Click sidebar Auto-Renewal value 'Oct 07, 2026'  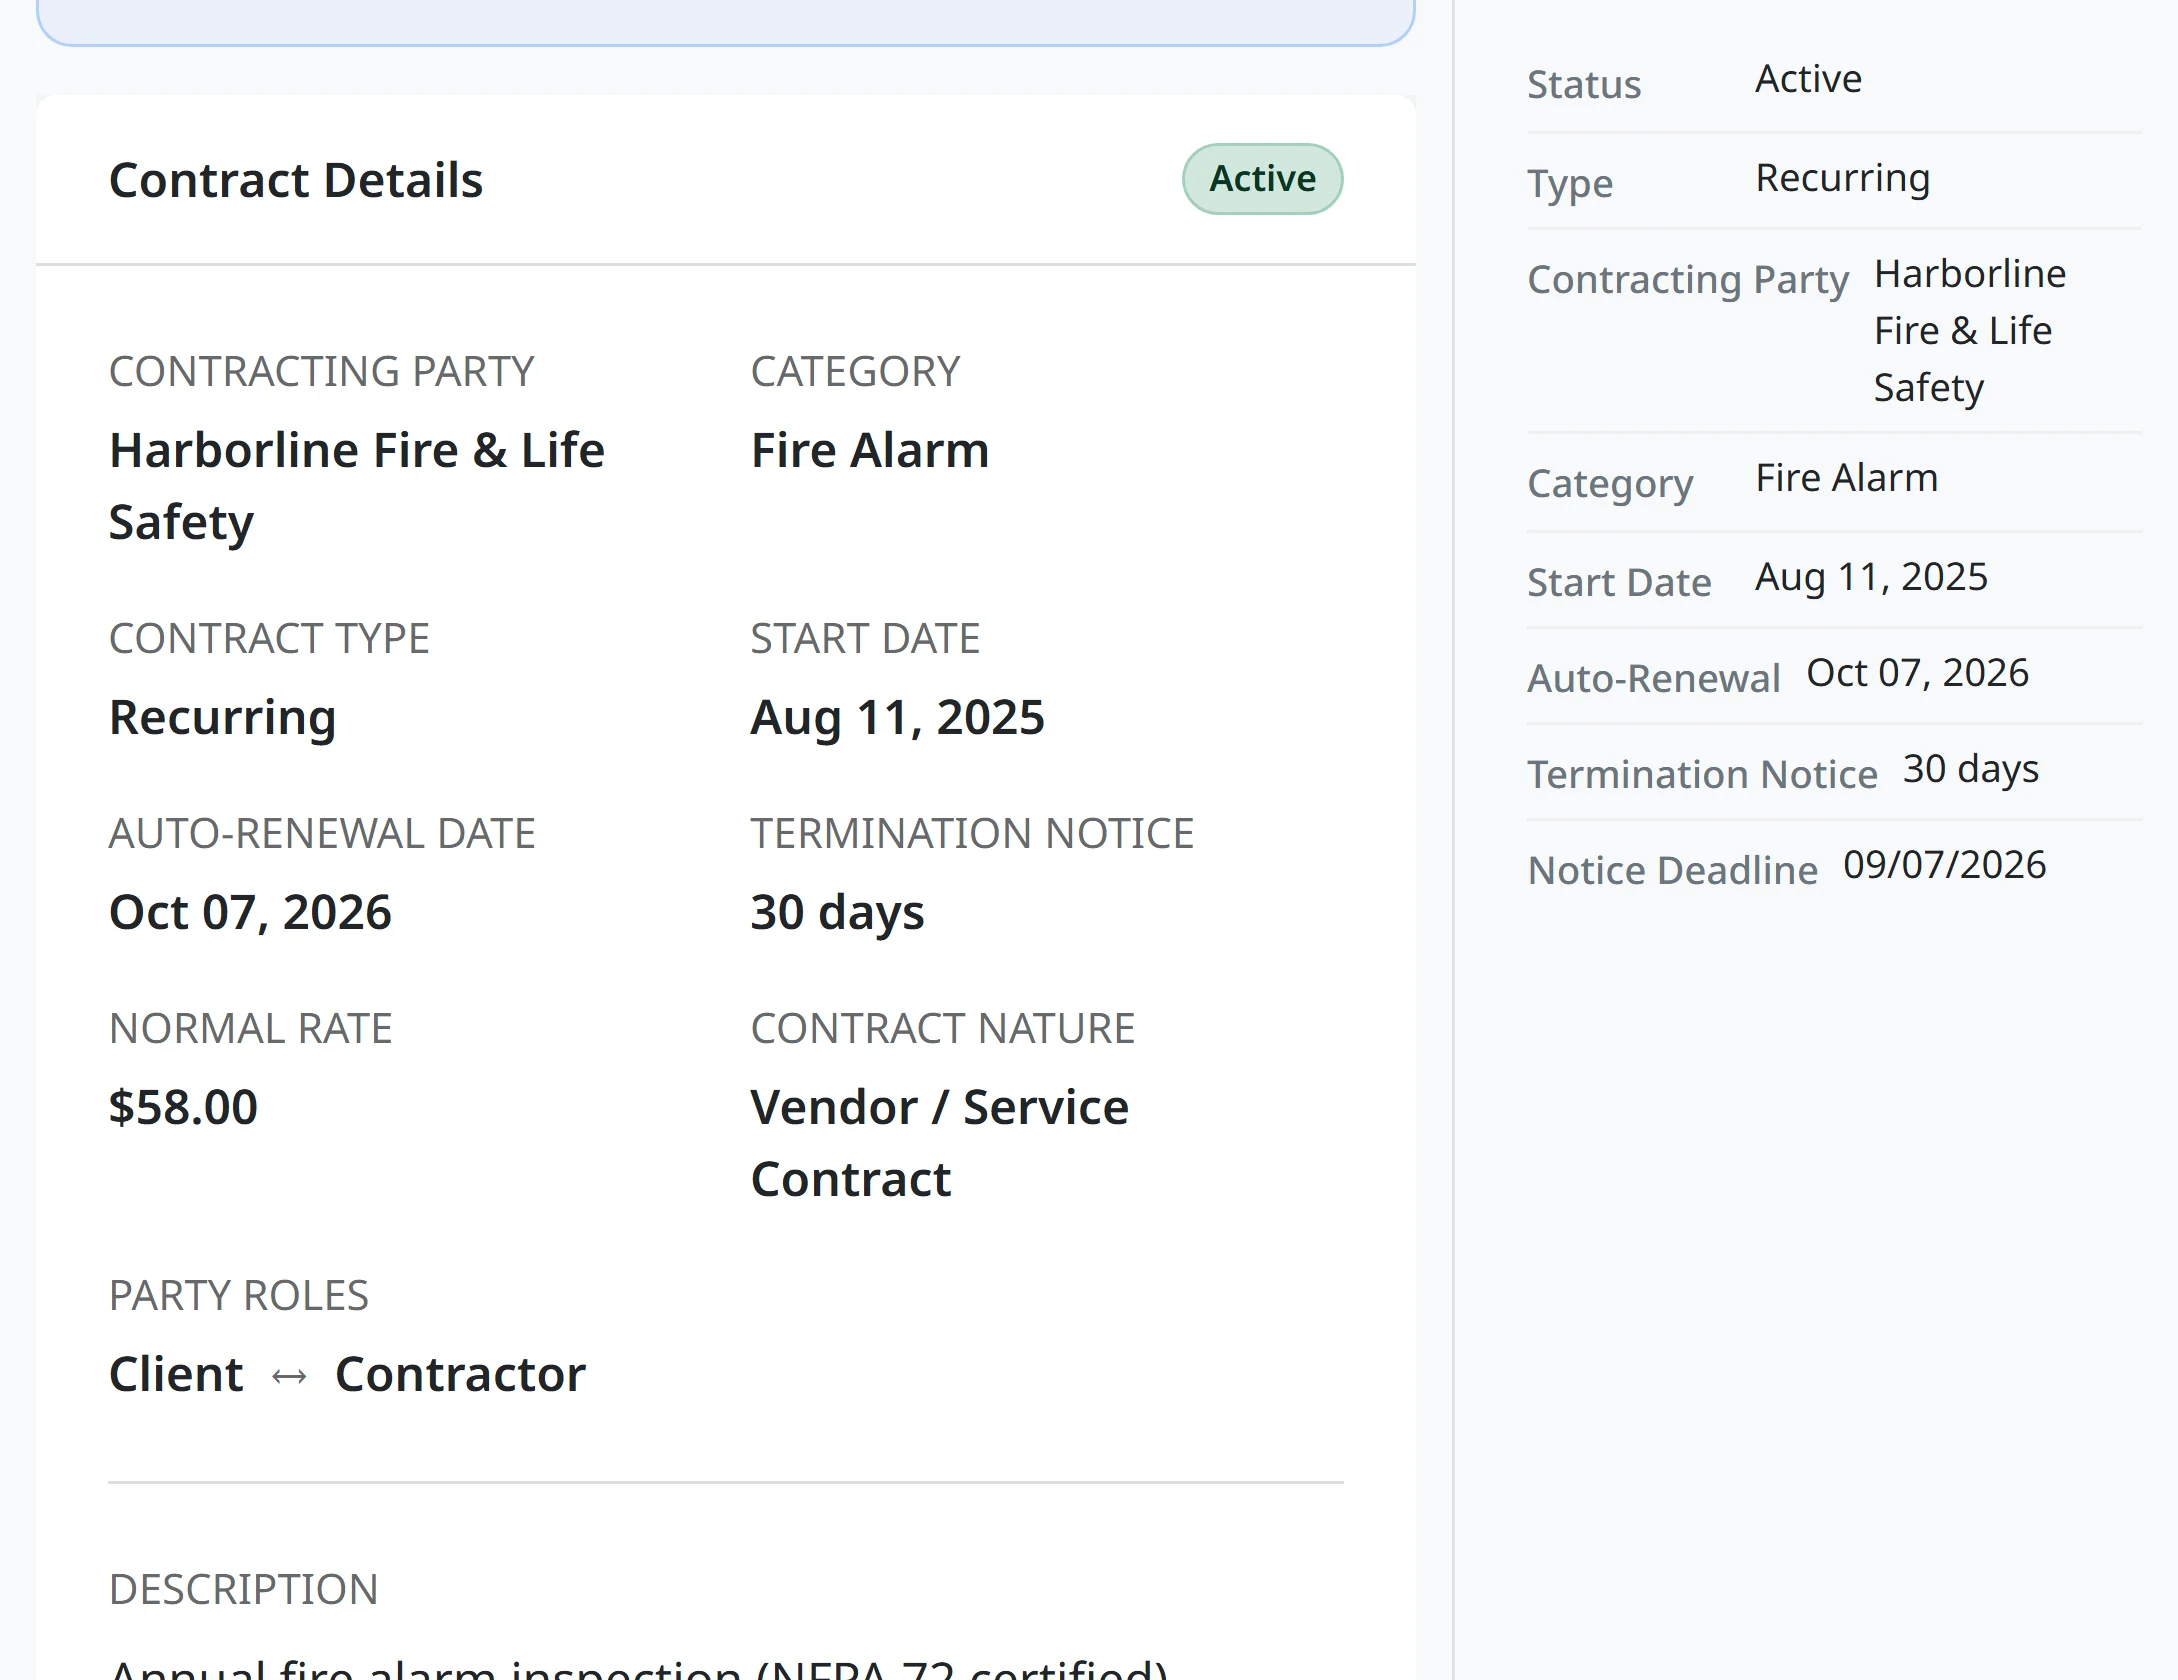[x=1917, y=673]
